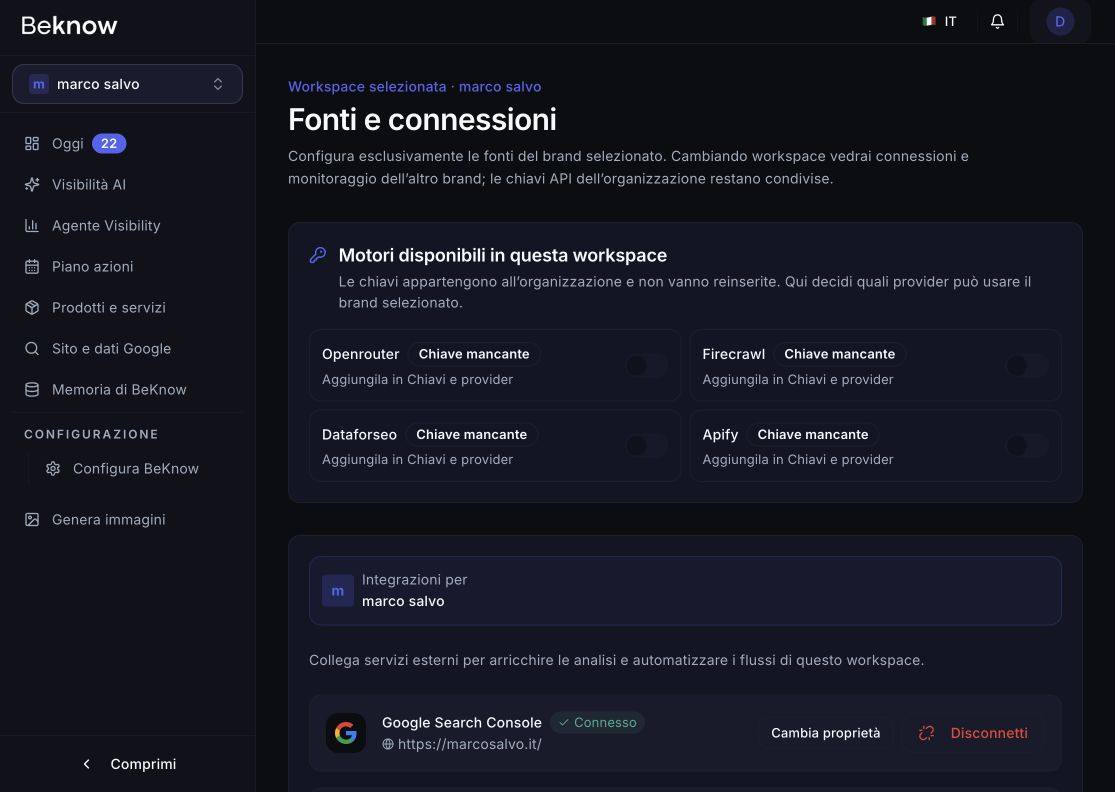Open the D user avatar menu
The image size is (1115, 792).
click(x=1060, y=21)
